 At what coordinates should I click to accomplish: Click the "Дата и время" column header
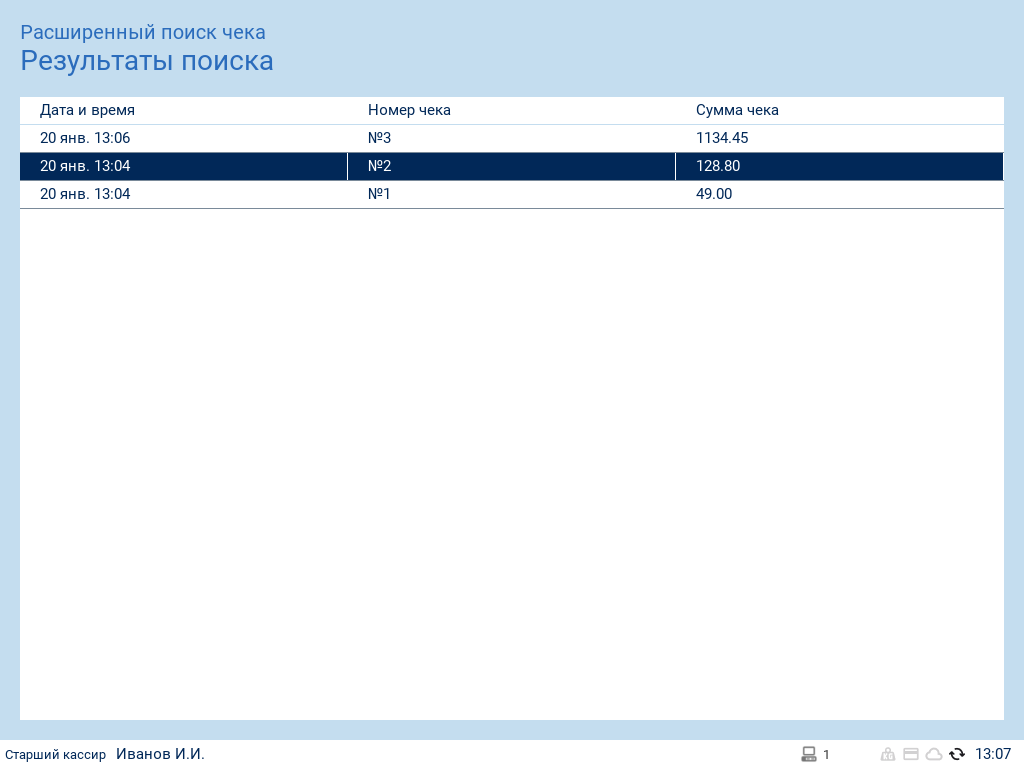pyautogui.click(x=87, y=110)
